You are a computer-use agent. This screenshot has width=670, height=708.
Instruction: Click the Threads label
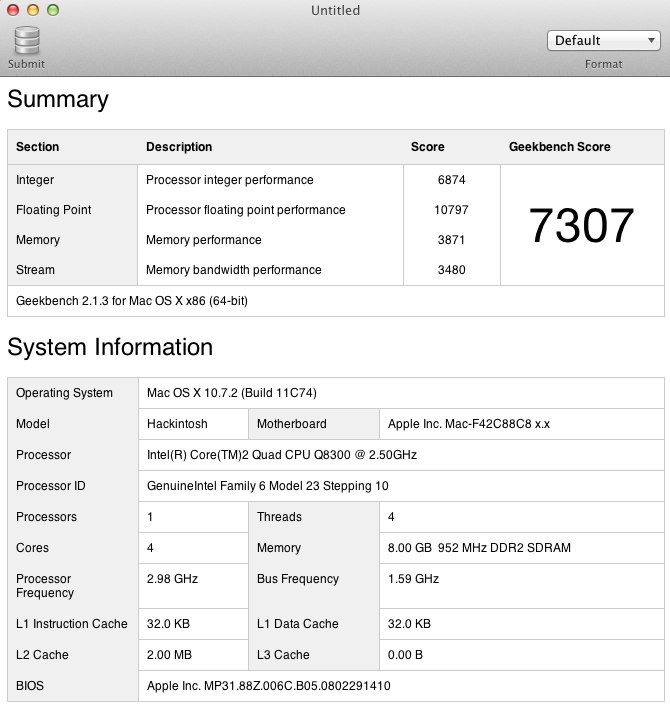(x=279, y=517)
